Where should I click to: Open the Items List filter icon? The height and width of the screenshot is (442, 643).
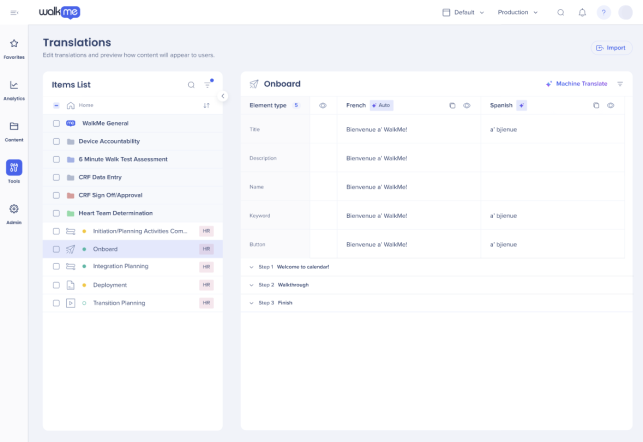point(207,85)
